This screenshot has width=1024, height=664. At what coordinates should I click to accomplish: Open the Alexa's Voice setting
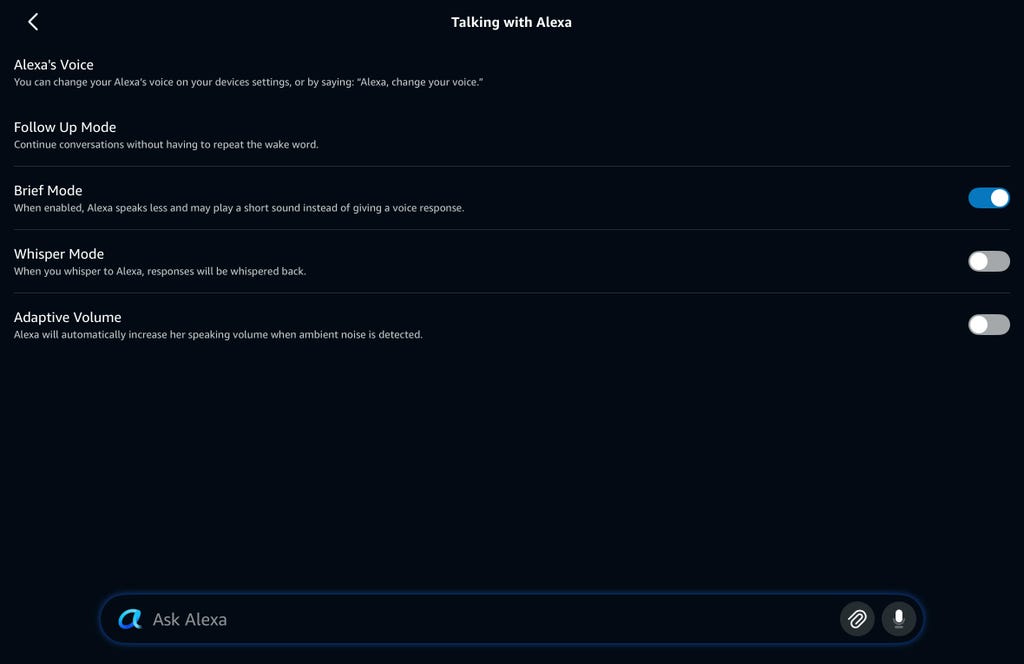pyautogui.click(x=54, y=65)
